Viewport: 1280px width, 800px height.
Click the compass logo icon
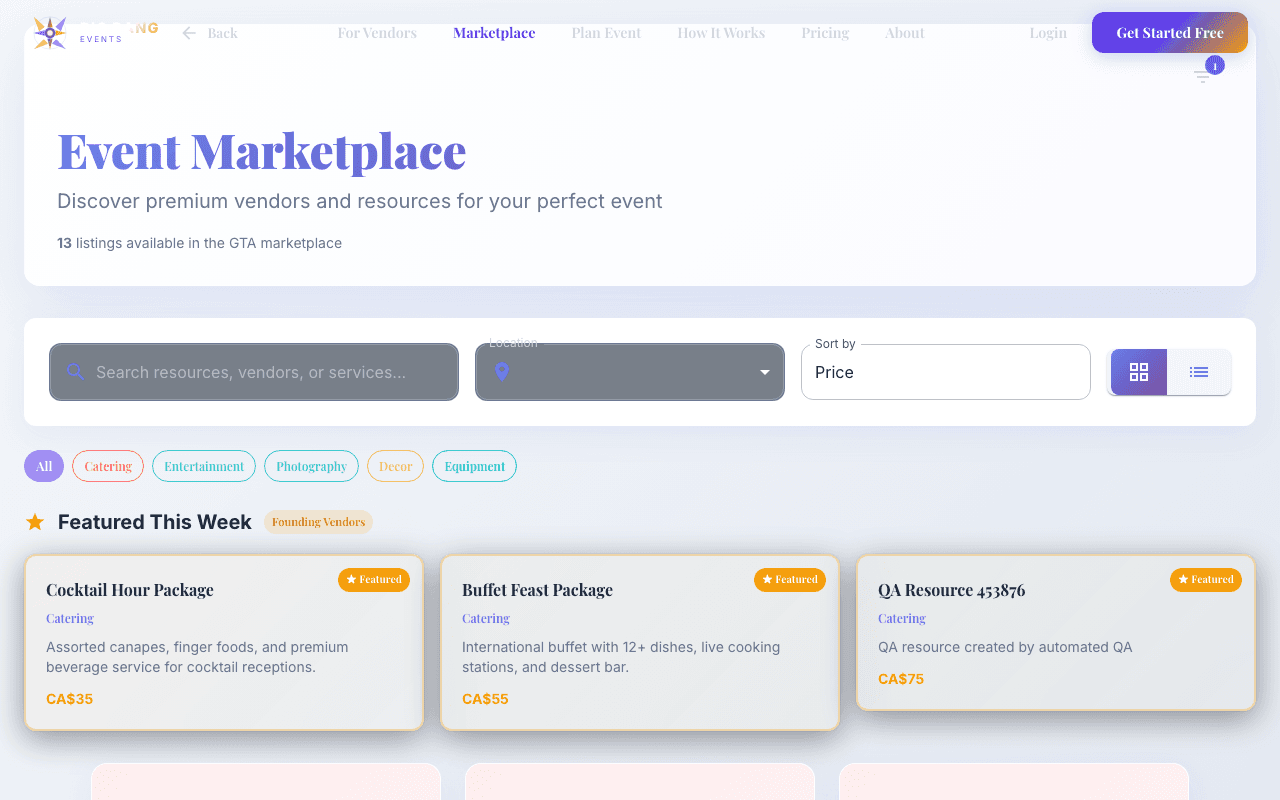(48, 33)
